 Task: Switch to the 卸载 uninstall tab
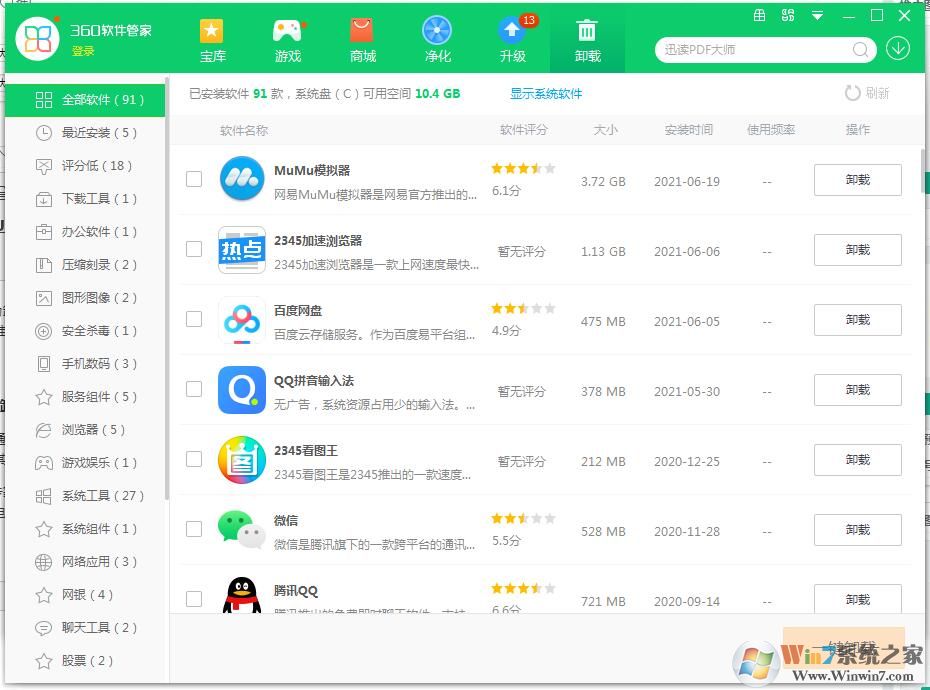(x=587, y=40)
